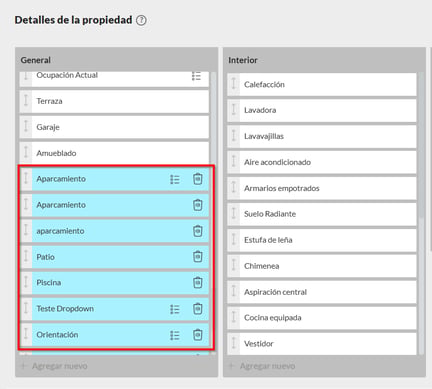432x389 pixels.
Task: Click drag handle of Estufa de leña row
Action: (x=234, y=240)
